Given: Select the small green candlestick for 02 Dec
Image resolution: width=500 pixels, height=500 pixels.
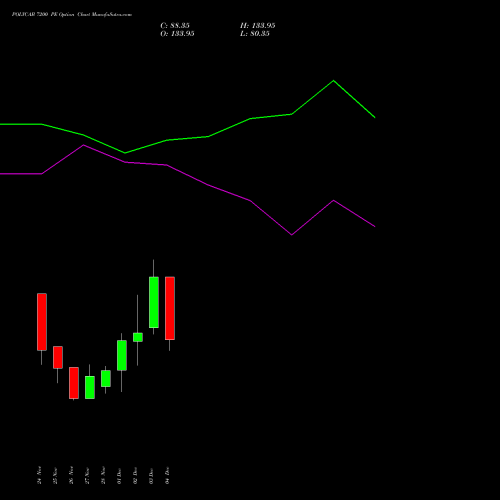Looking at the screenshot, I should [138, 337].
